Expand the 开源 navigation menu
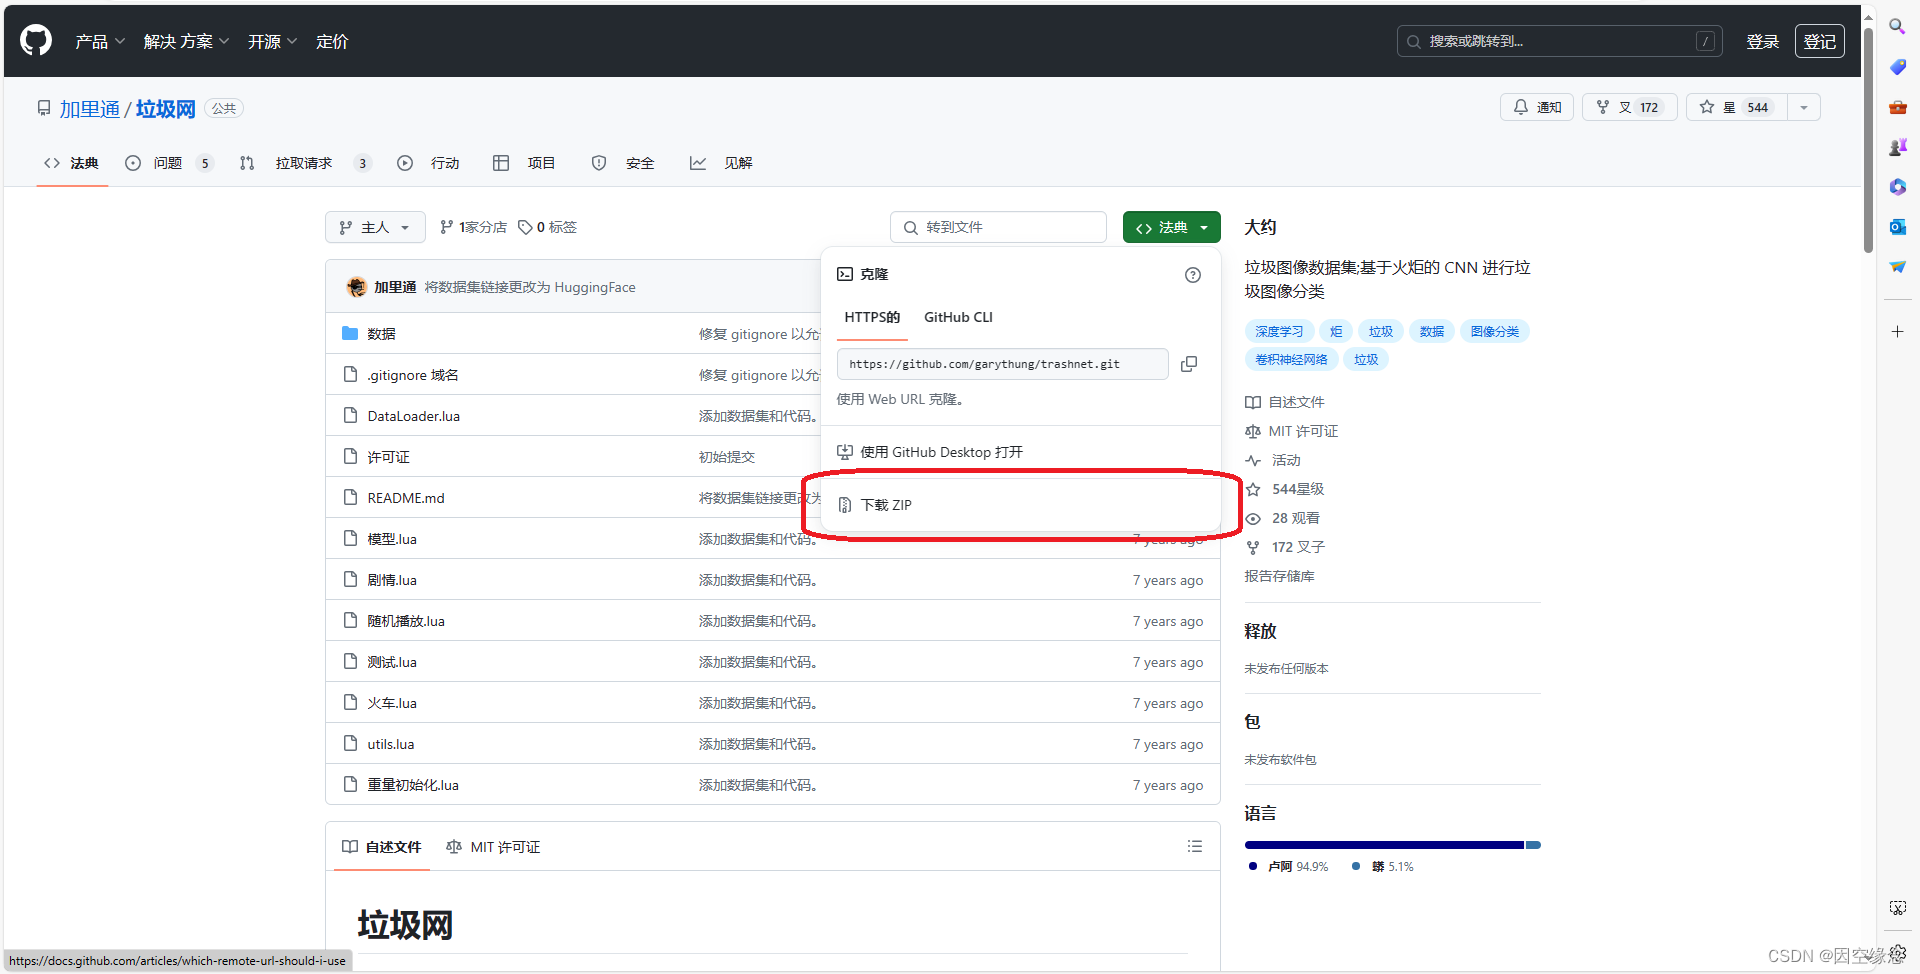The image size is (1920, 974). coord(273,41)
